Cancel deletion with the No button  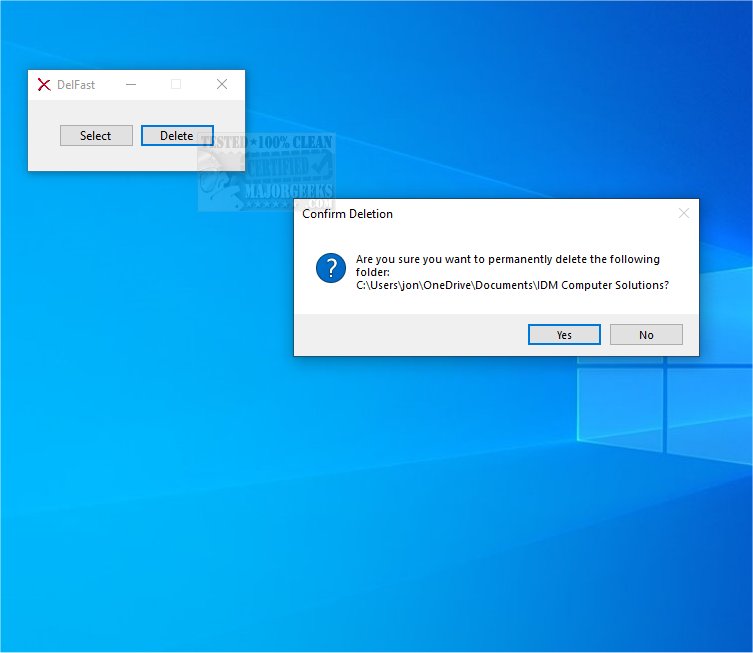(646, 335)
